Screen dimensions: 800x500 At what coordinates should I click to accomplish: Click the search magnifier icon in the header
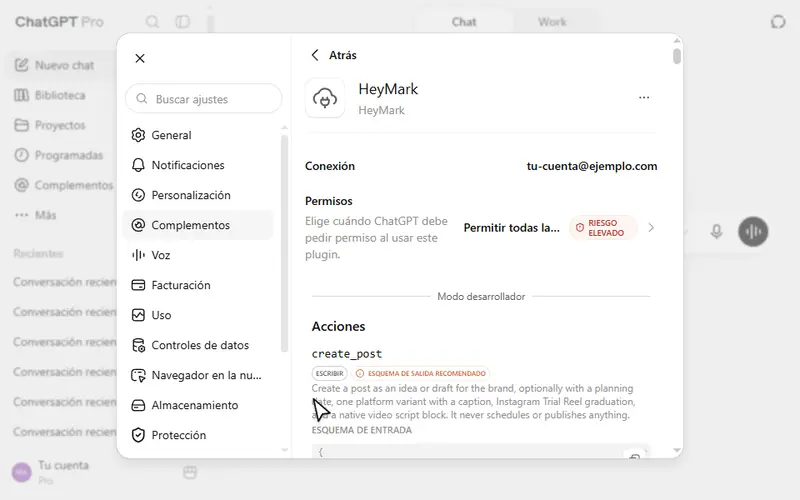click(153, 22)
